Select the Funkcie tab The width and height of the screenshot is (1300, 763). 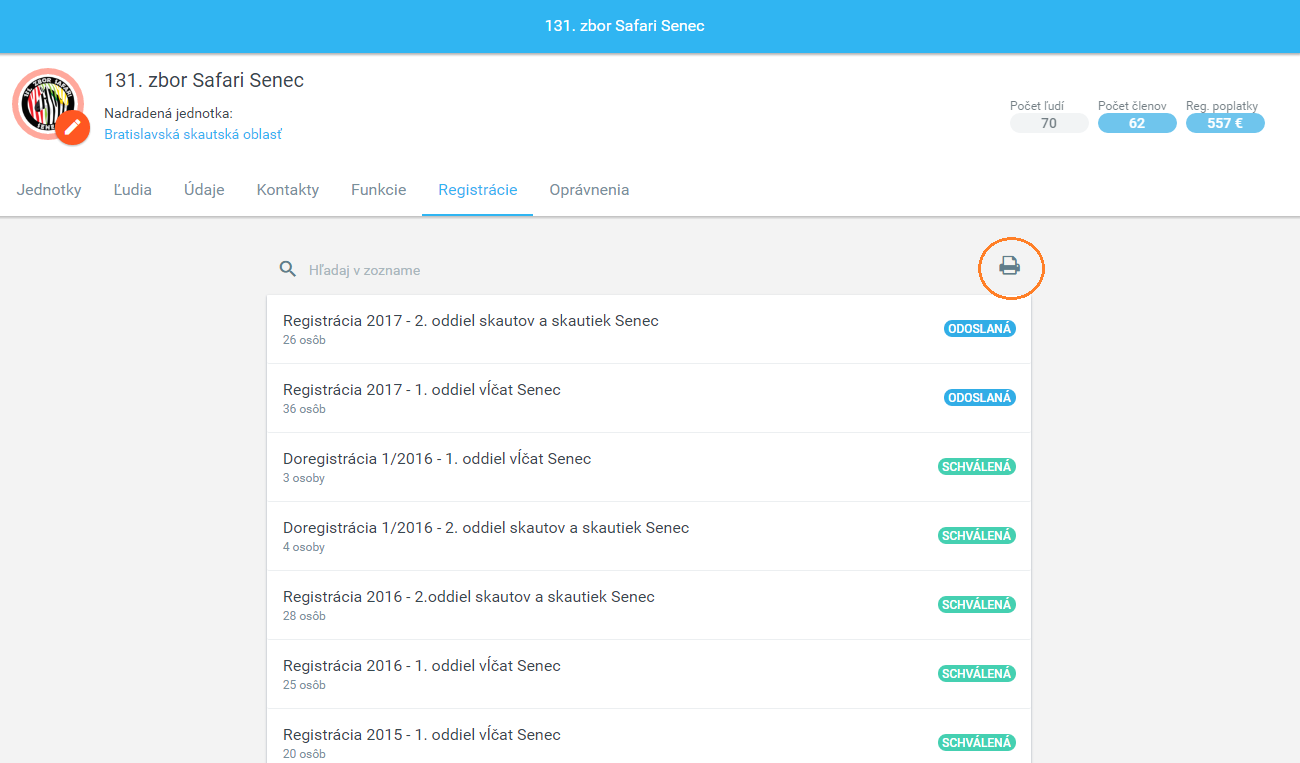pos(379,190)
